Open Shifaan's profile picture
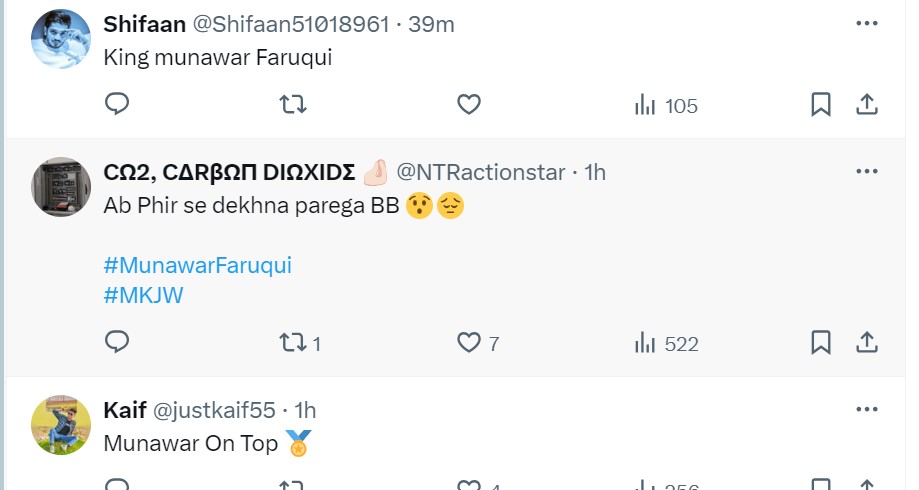Viewport: 919px width, 490px height. point(61,41)
